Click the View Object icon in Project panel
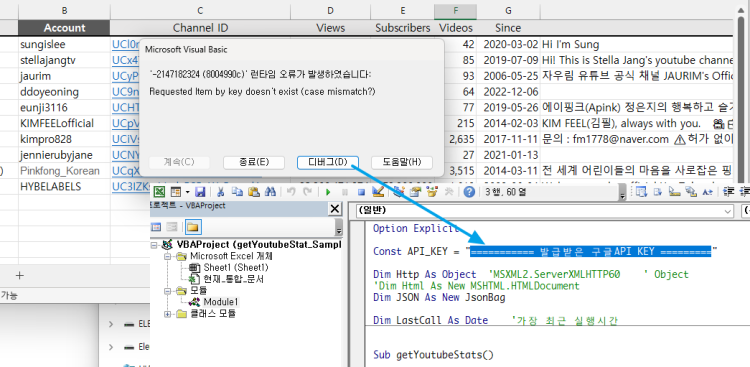The width and height of the screenshot is (750, 367). (x=172, y=227)
